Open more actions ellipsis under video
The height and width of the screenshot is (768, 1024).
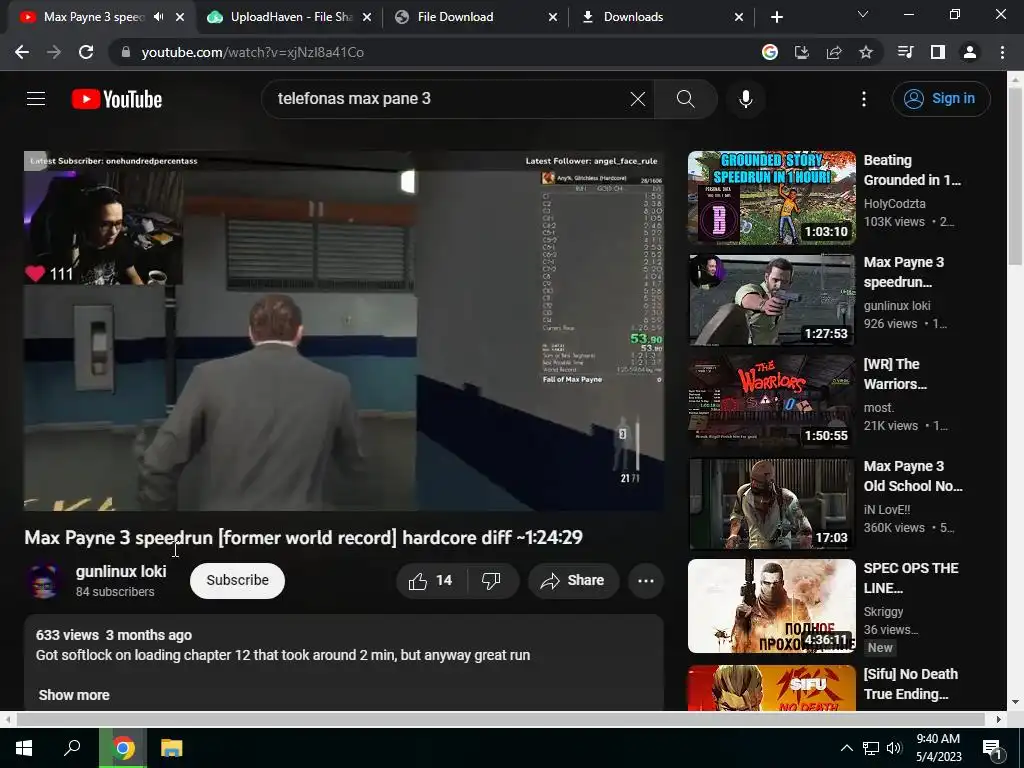click(646, 581)
